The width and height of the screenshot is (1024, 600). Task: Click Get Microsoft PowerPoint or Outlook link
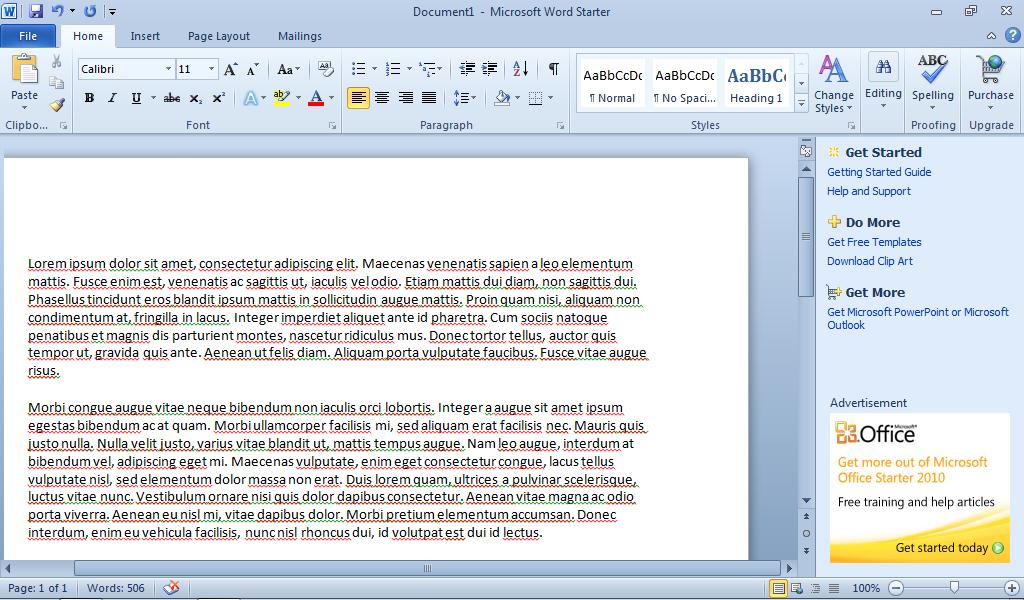coord(918,319)
